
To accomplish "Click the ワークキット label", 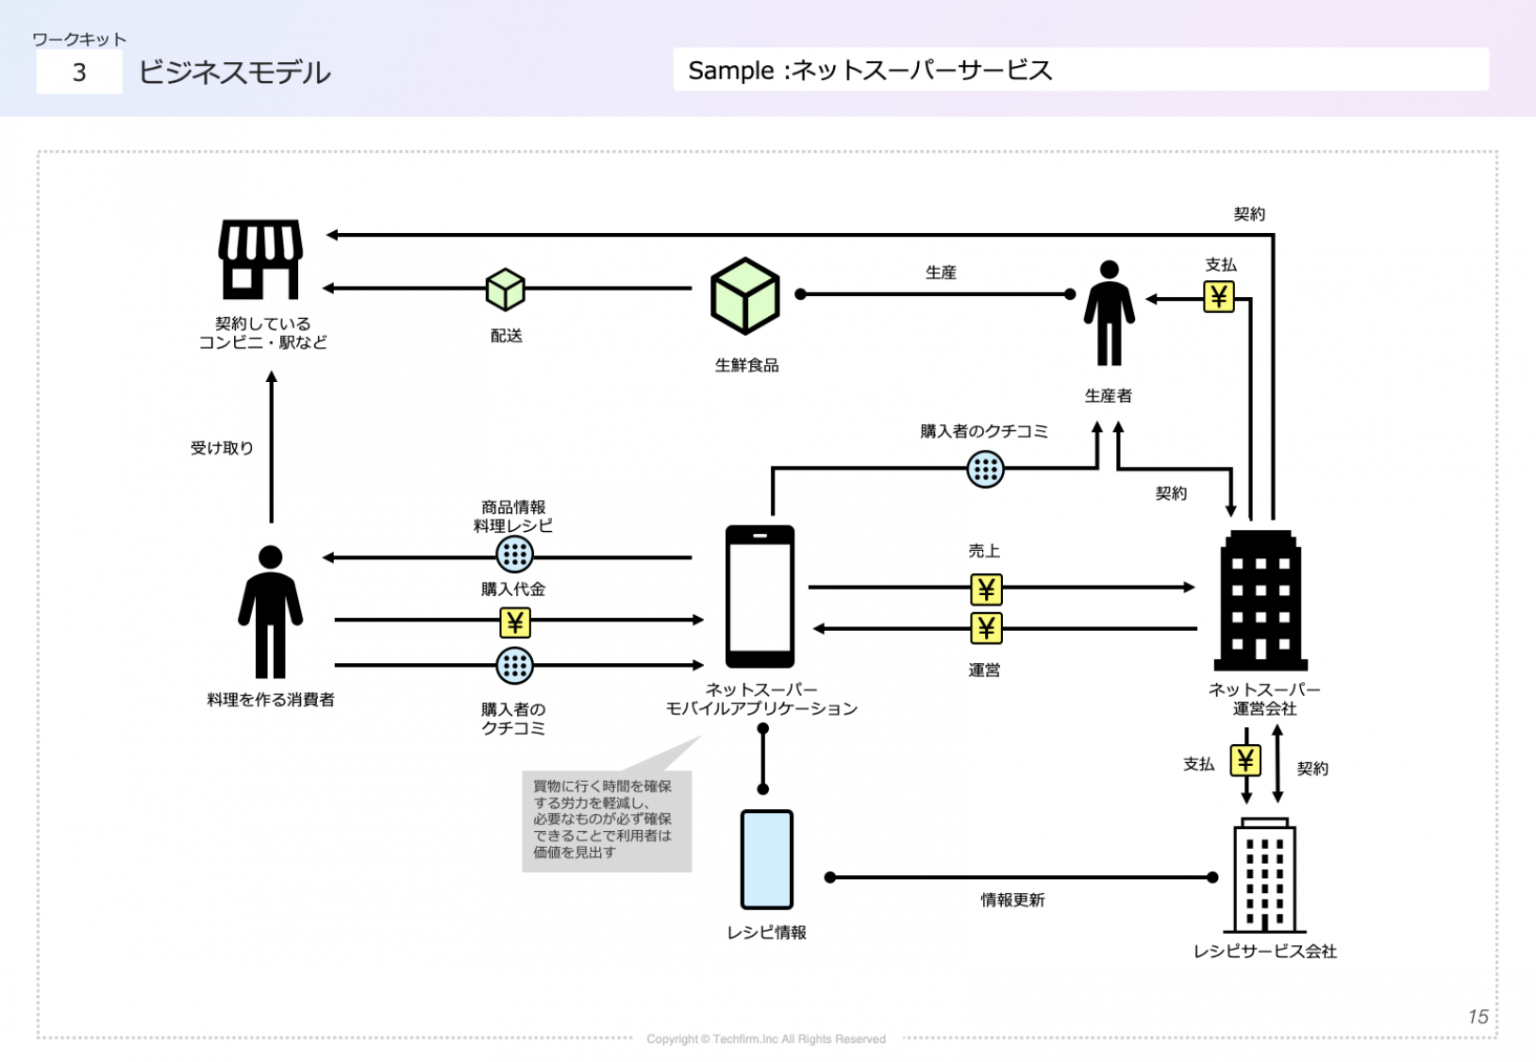I will [x=78, y=39].
